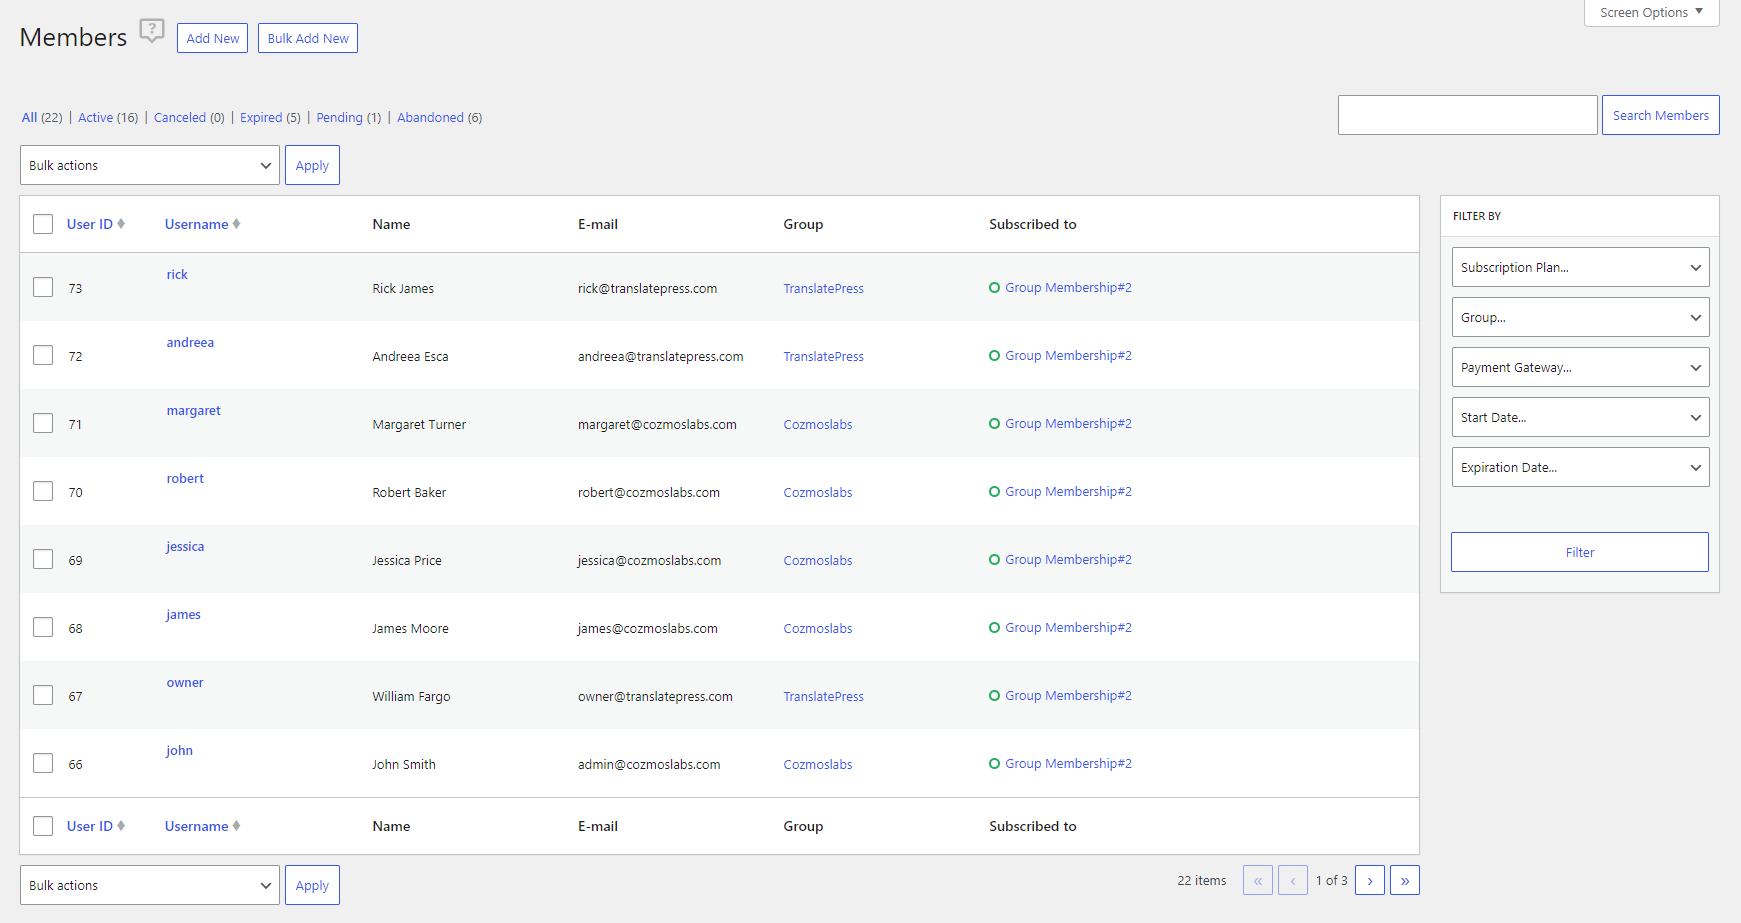Viewport: 1741px width, 923px height.
Task: Open Expiration Date filter dropdown
Action: [1580, 467]
